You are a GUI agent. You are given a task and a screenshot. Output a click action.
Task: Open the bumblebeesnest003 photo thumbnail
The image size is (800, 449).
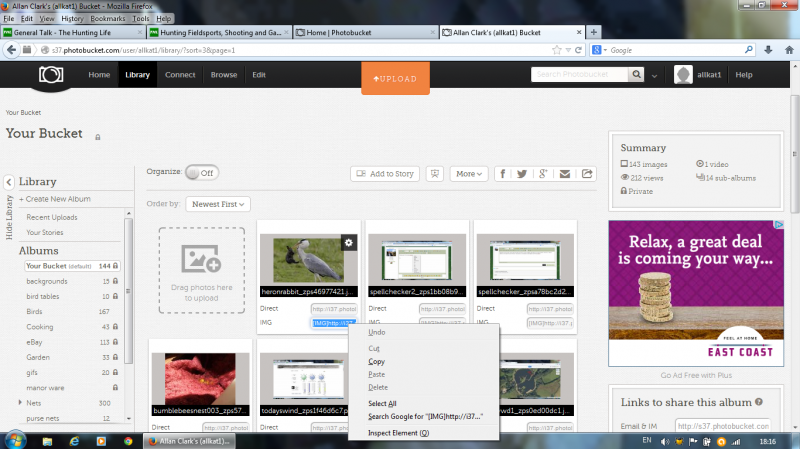pyautogui.click(x=200, y=376)
